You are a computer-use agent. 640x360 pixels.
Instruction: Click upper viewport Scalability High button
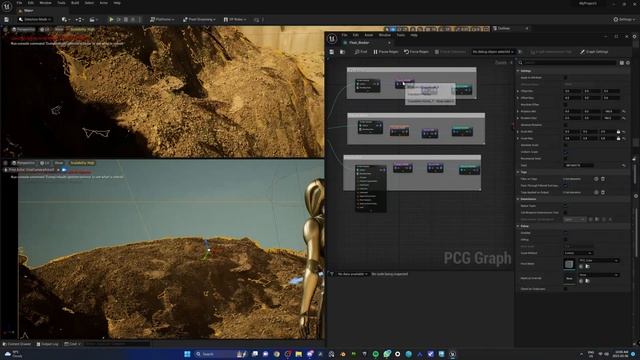click(82, 29)
